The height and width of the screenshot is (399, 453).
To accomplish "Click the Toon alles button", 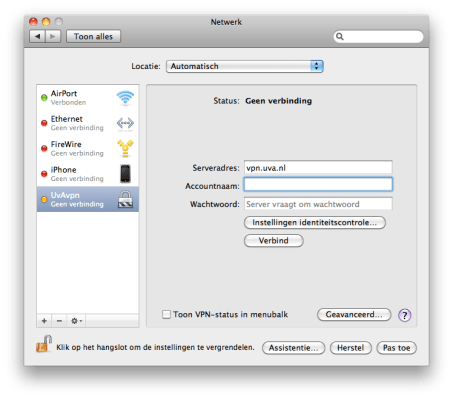I will (x=93, y=36).
